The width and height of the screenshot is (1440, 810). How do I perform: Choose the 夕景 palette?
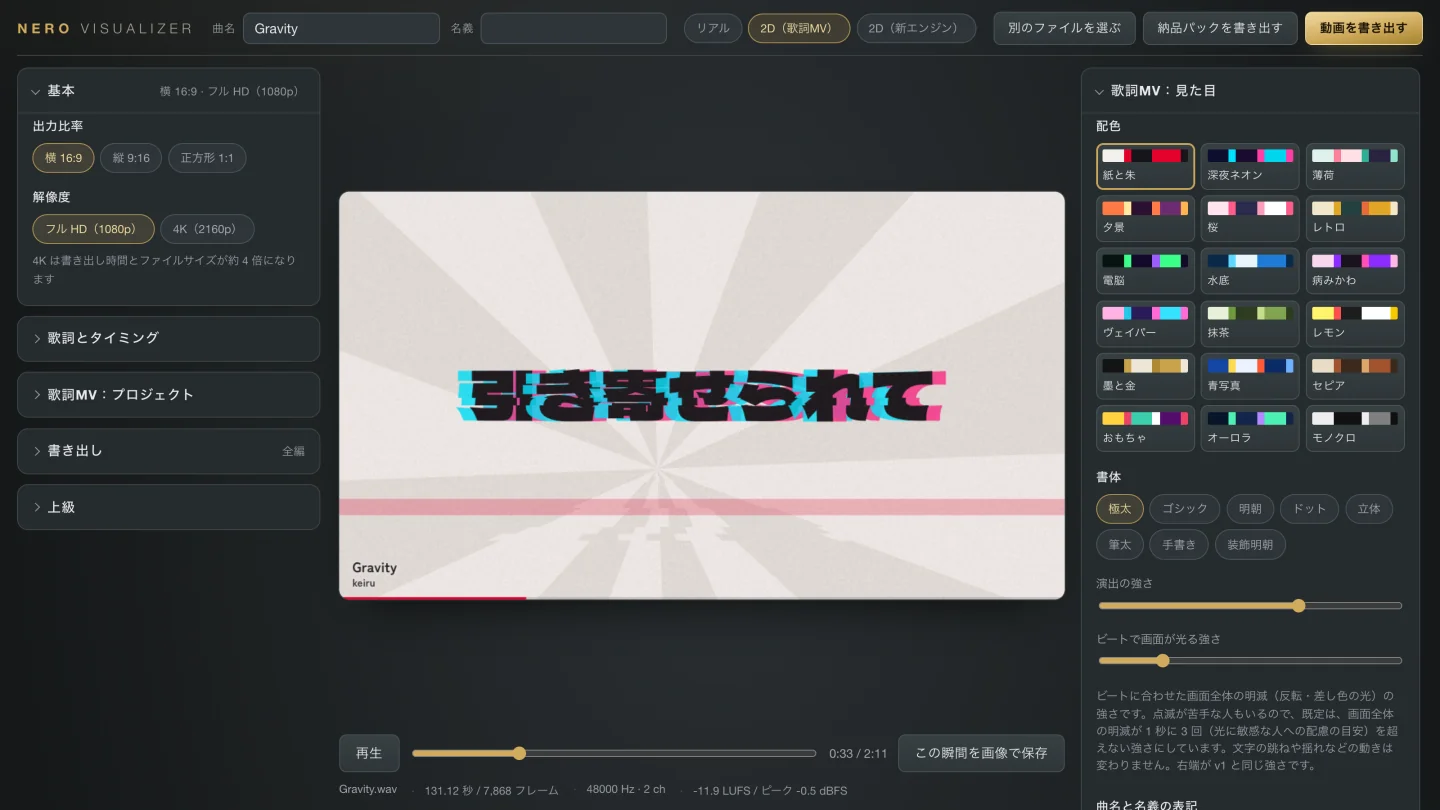[1145, 218]
